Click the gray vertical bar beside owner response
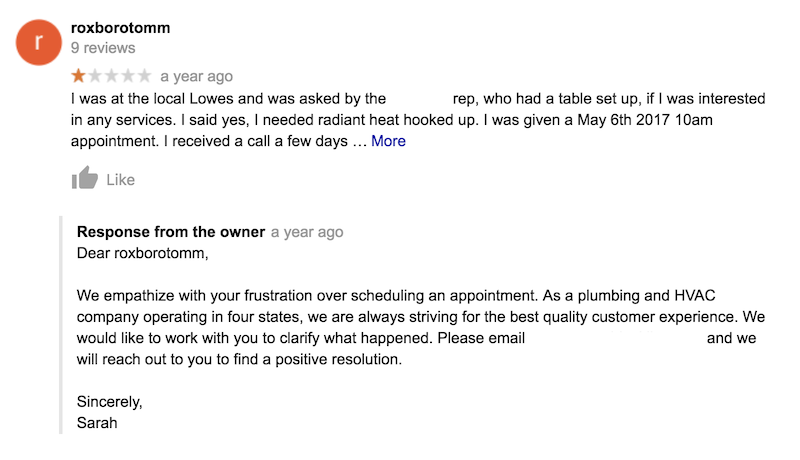The width and height of the screenshot is (800, 460). (x=61, y=325)
